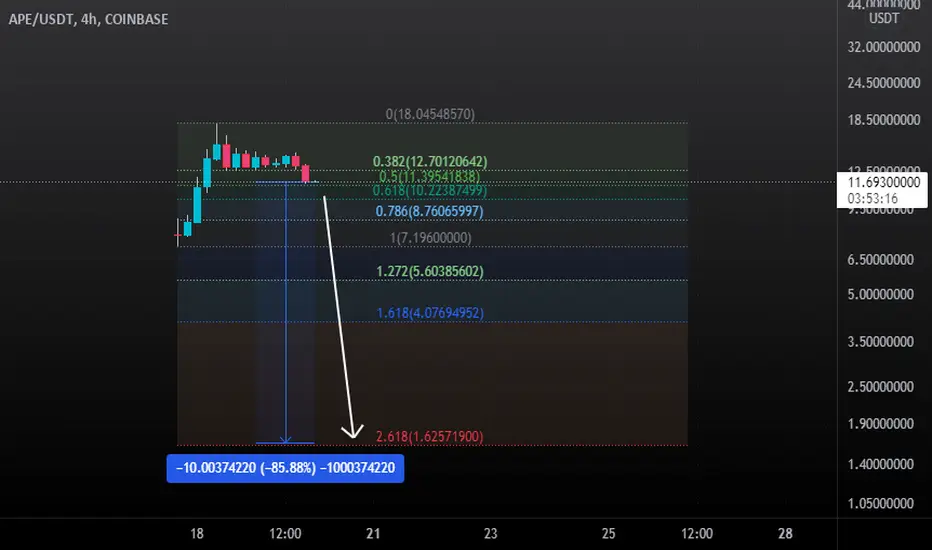This screenshot has height=550, width=932.
Task: Select the 0.5(11.39541838) Fibonacci label
Action: point(430,176)
